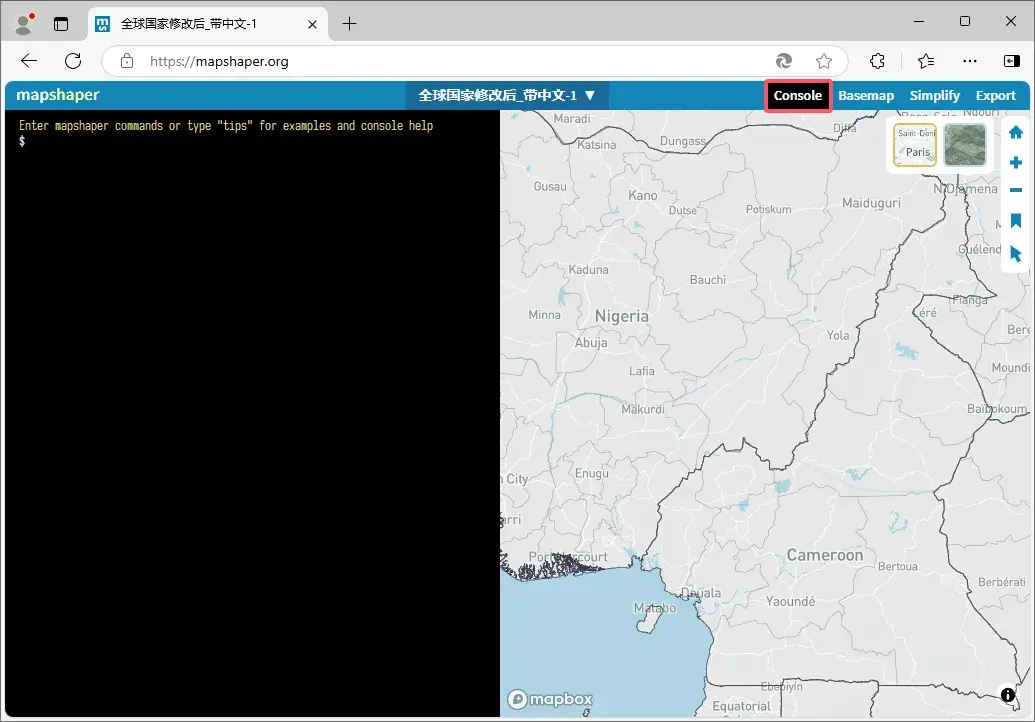
Task: Activate the arrow inspect tool
Action: 1016,253
